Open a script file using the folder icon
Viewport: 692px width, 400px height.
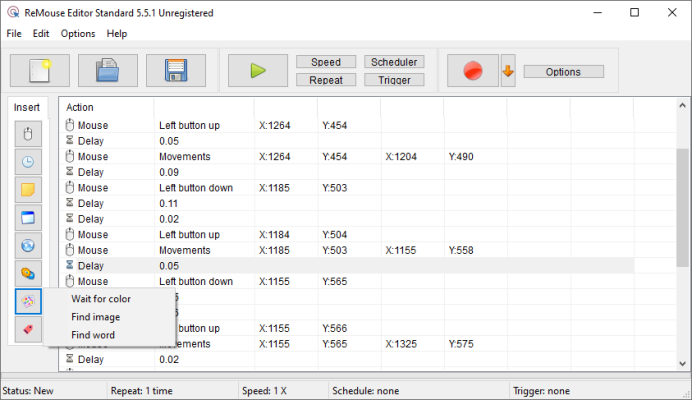tap(107, 71)
